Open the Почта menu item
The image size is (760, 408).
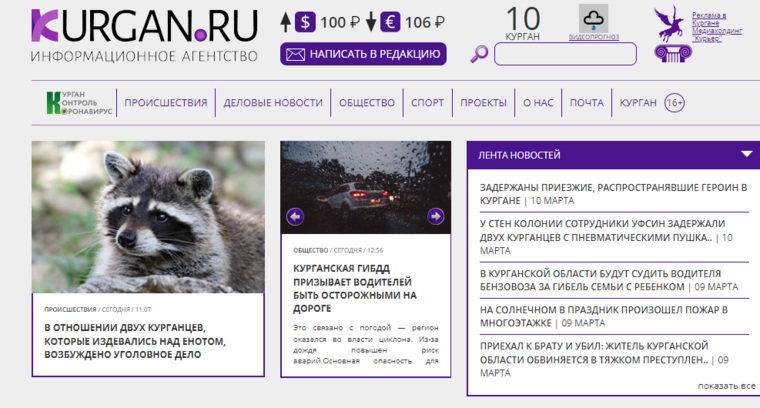click(586, 103)
